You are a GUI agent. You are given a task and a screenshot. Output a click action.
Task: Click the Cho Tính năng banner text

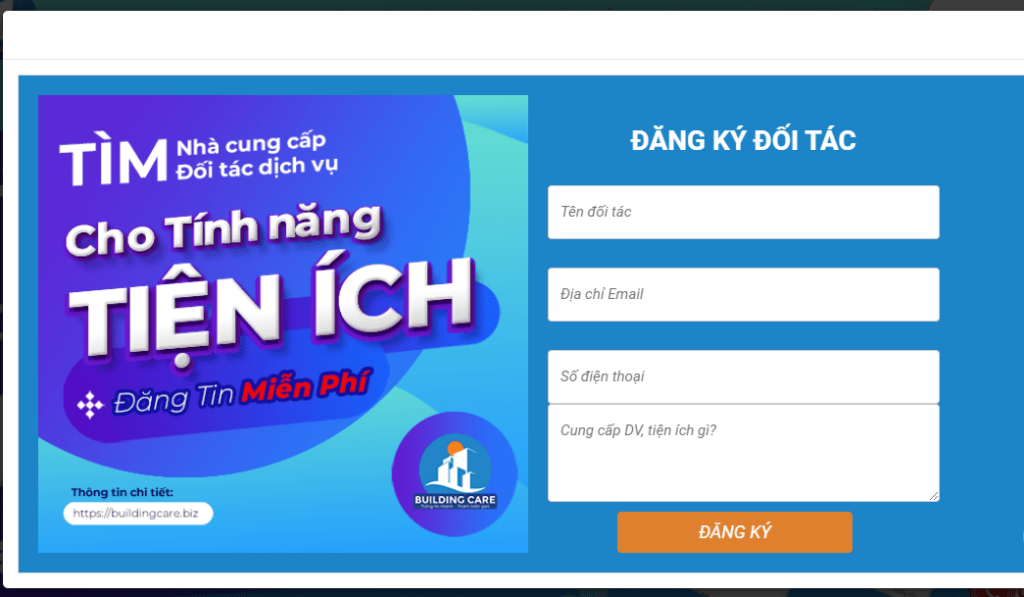click(223, 229)
